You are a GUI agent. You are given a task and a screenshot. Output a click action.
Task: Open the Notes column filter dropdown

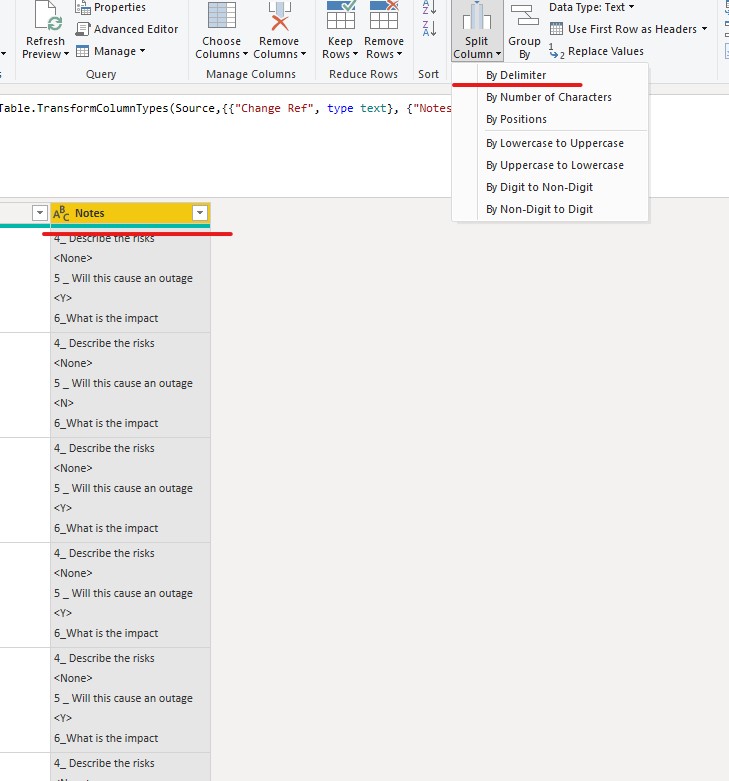(200, 213)
